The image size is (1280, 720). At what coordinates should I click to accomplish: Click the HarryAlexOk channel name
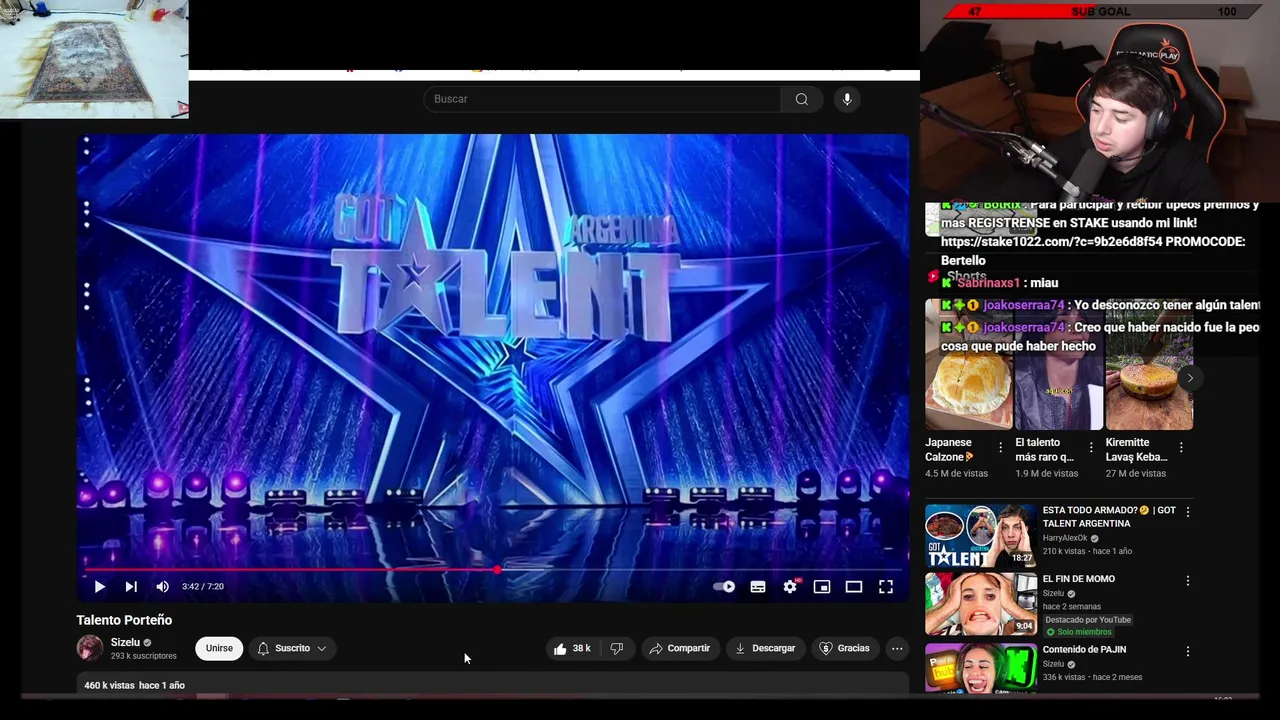tap(1065, 538)
